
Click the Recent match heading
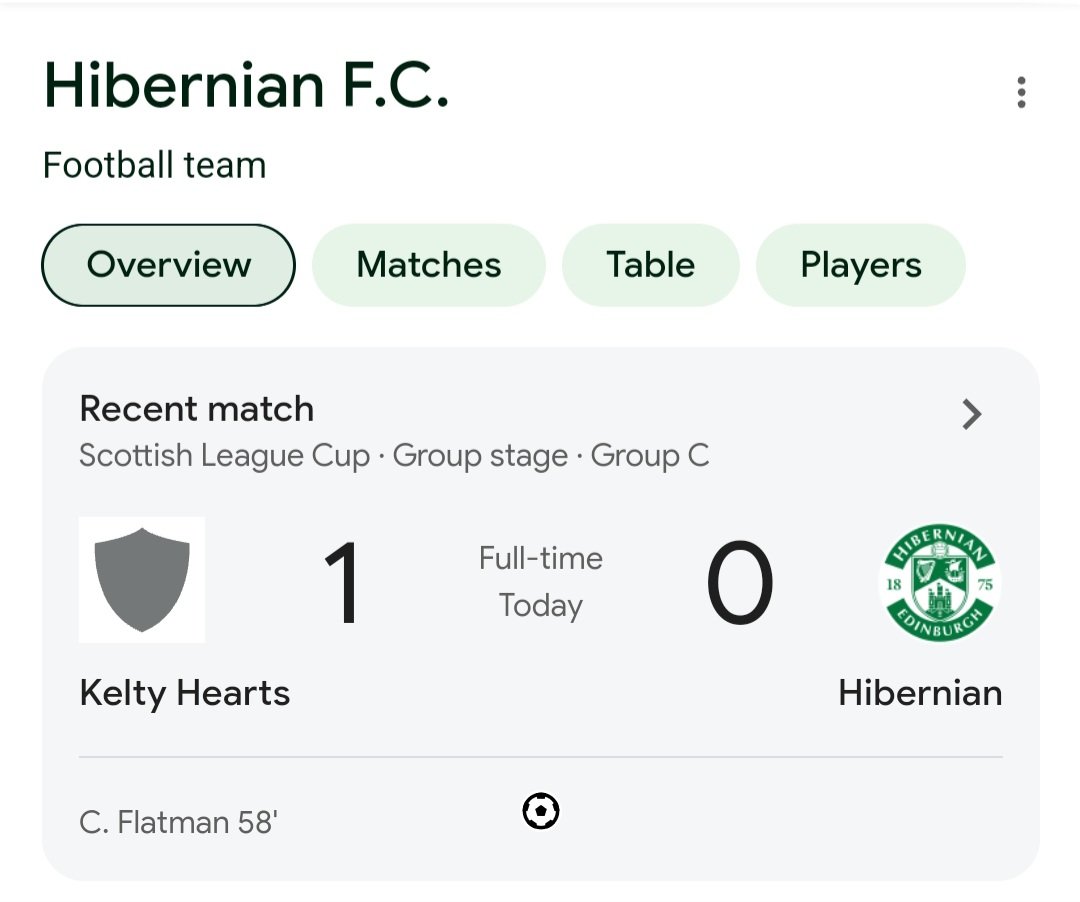click(x=197, y=409)
